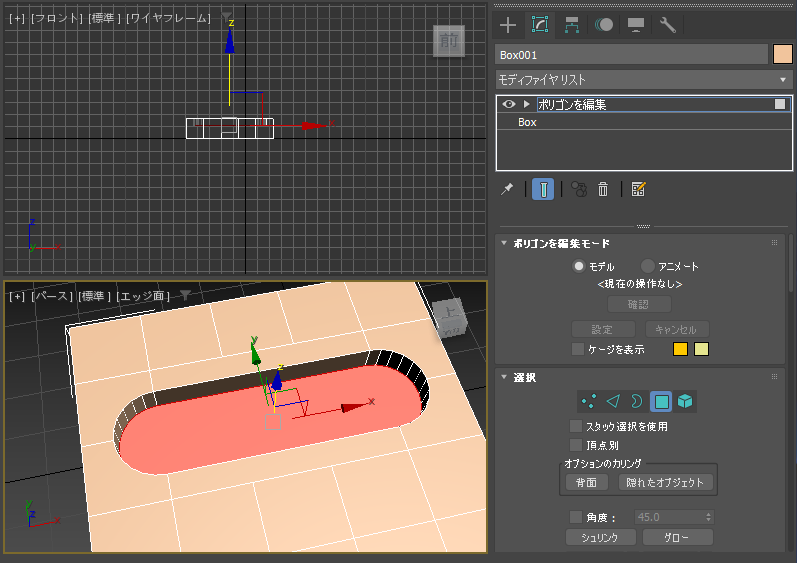Open the [+] menu in perspective viewport
The width and height of the screenshot is (797, 563).
pyautogui.click(x=17, y=296)
